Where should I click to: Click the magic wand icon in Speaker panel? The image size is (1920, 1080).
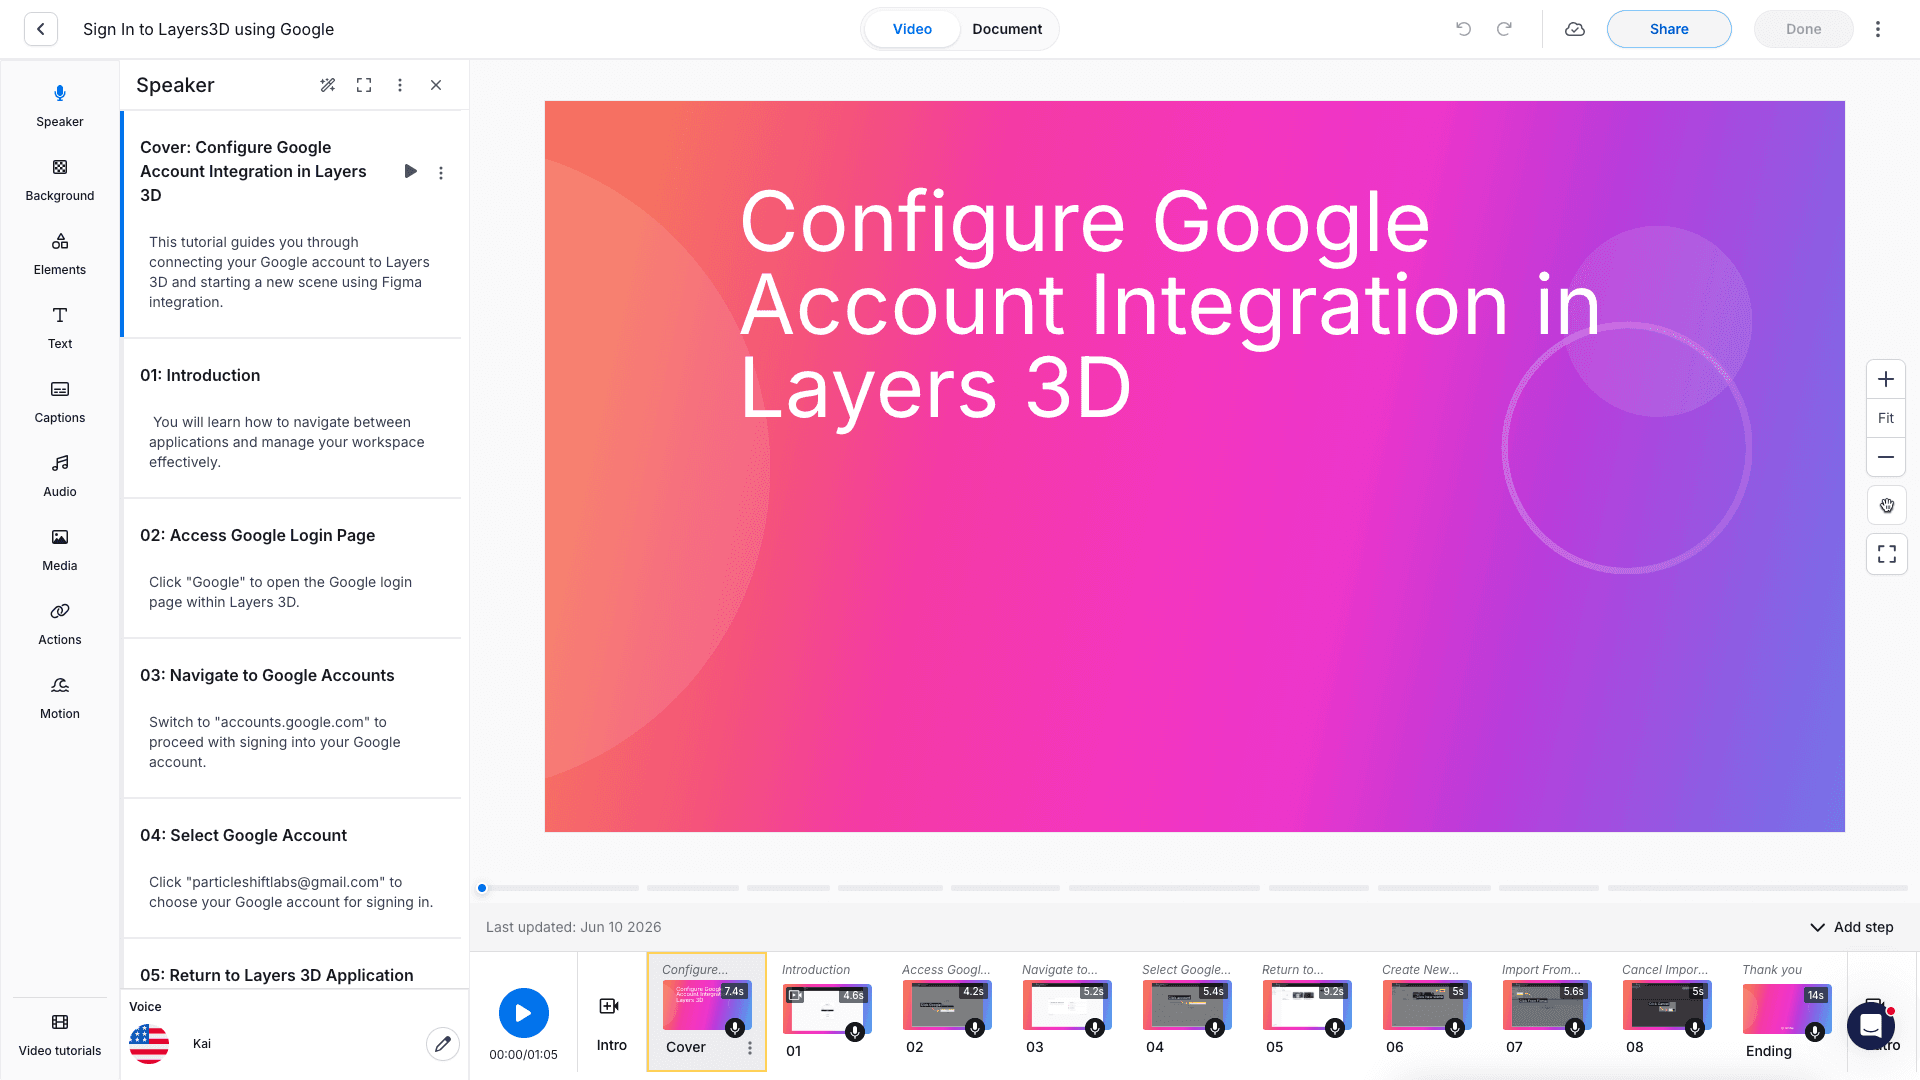click(328, 85)
